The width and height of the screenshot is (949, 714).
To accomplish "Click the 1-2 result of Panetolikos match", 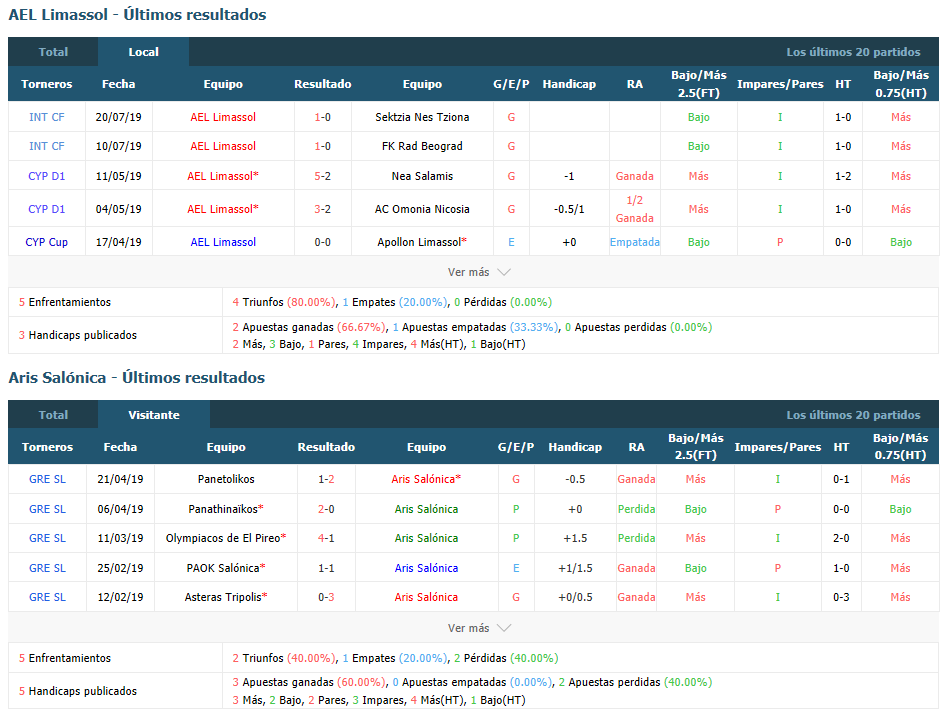I will click(x=326, y=479).
